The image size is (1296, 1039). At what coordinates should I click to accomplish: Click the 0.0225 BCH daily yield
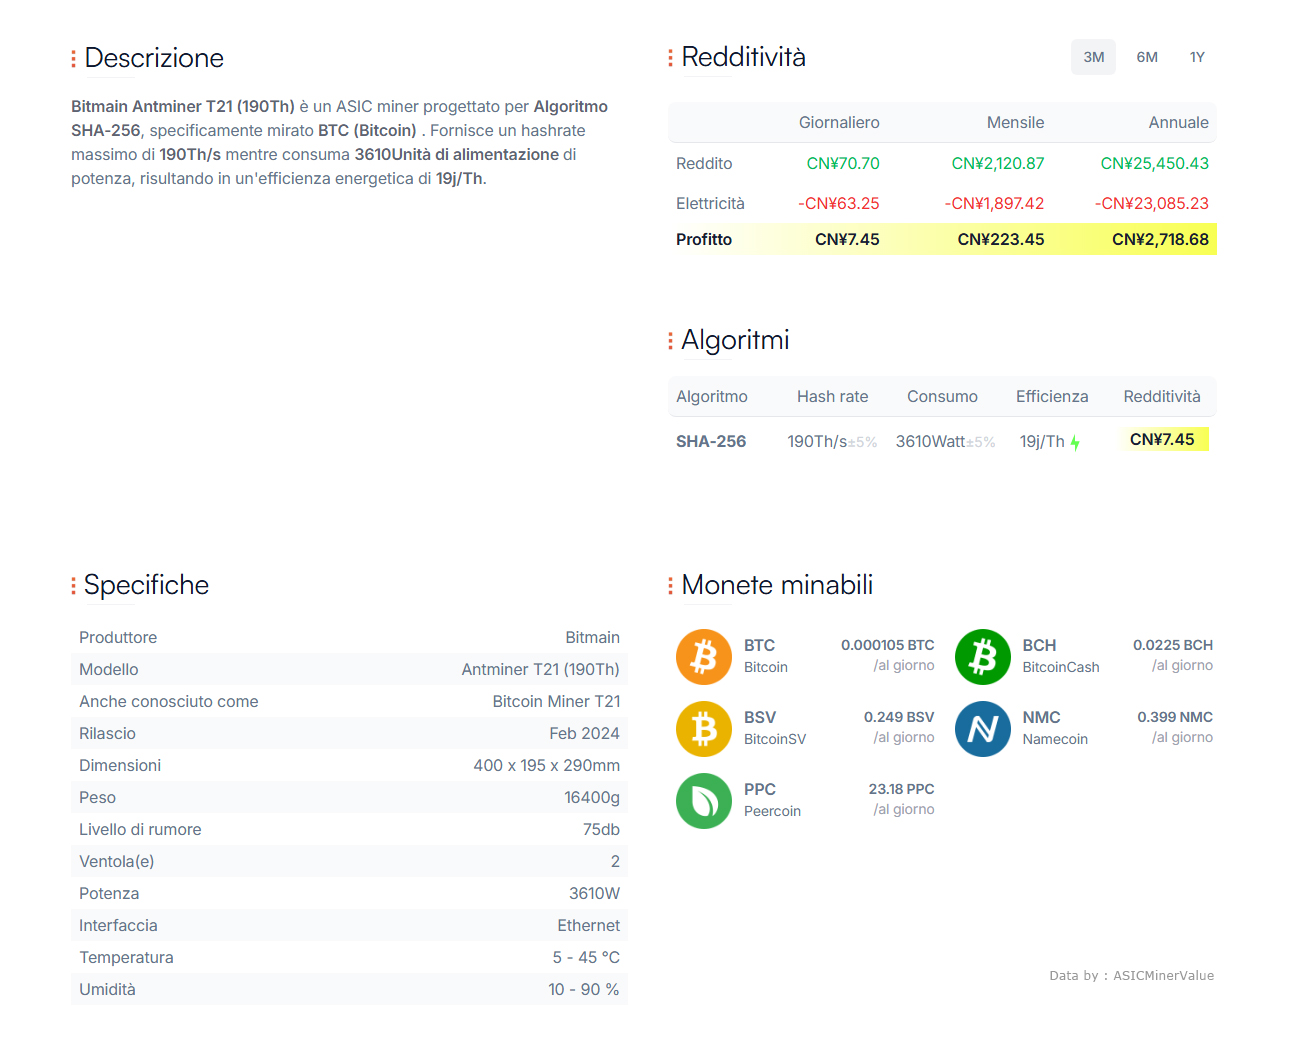click(x=1172, y=646)
